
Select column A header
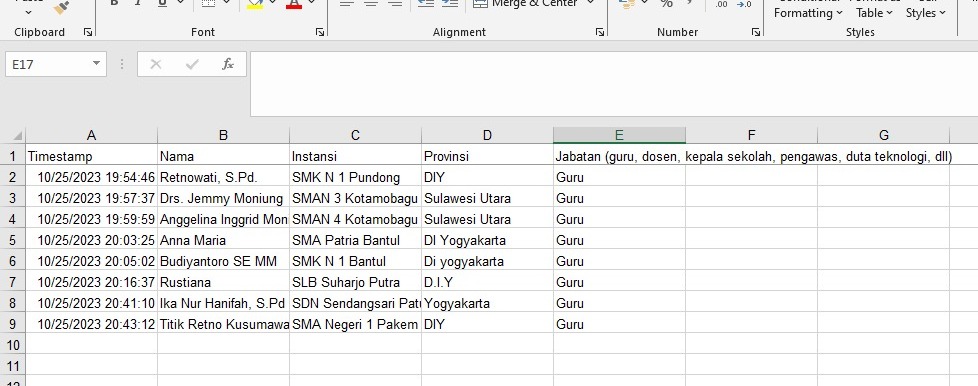point(91,135)
